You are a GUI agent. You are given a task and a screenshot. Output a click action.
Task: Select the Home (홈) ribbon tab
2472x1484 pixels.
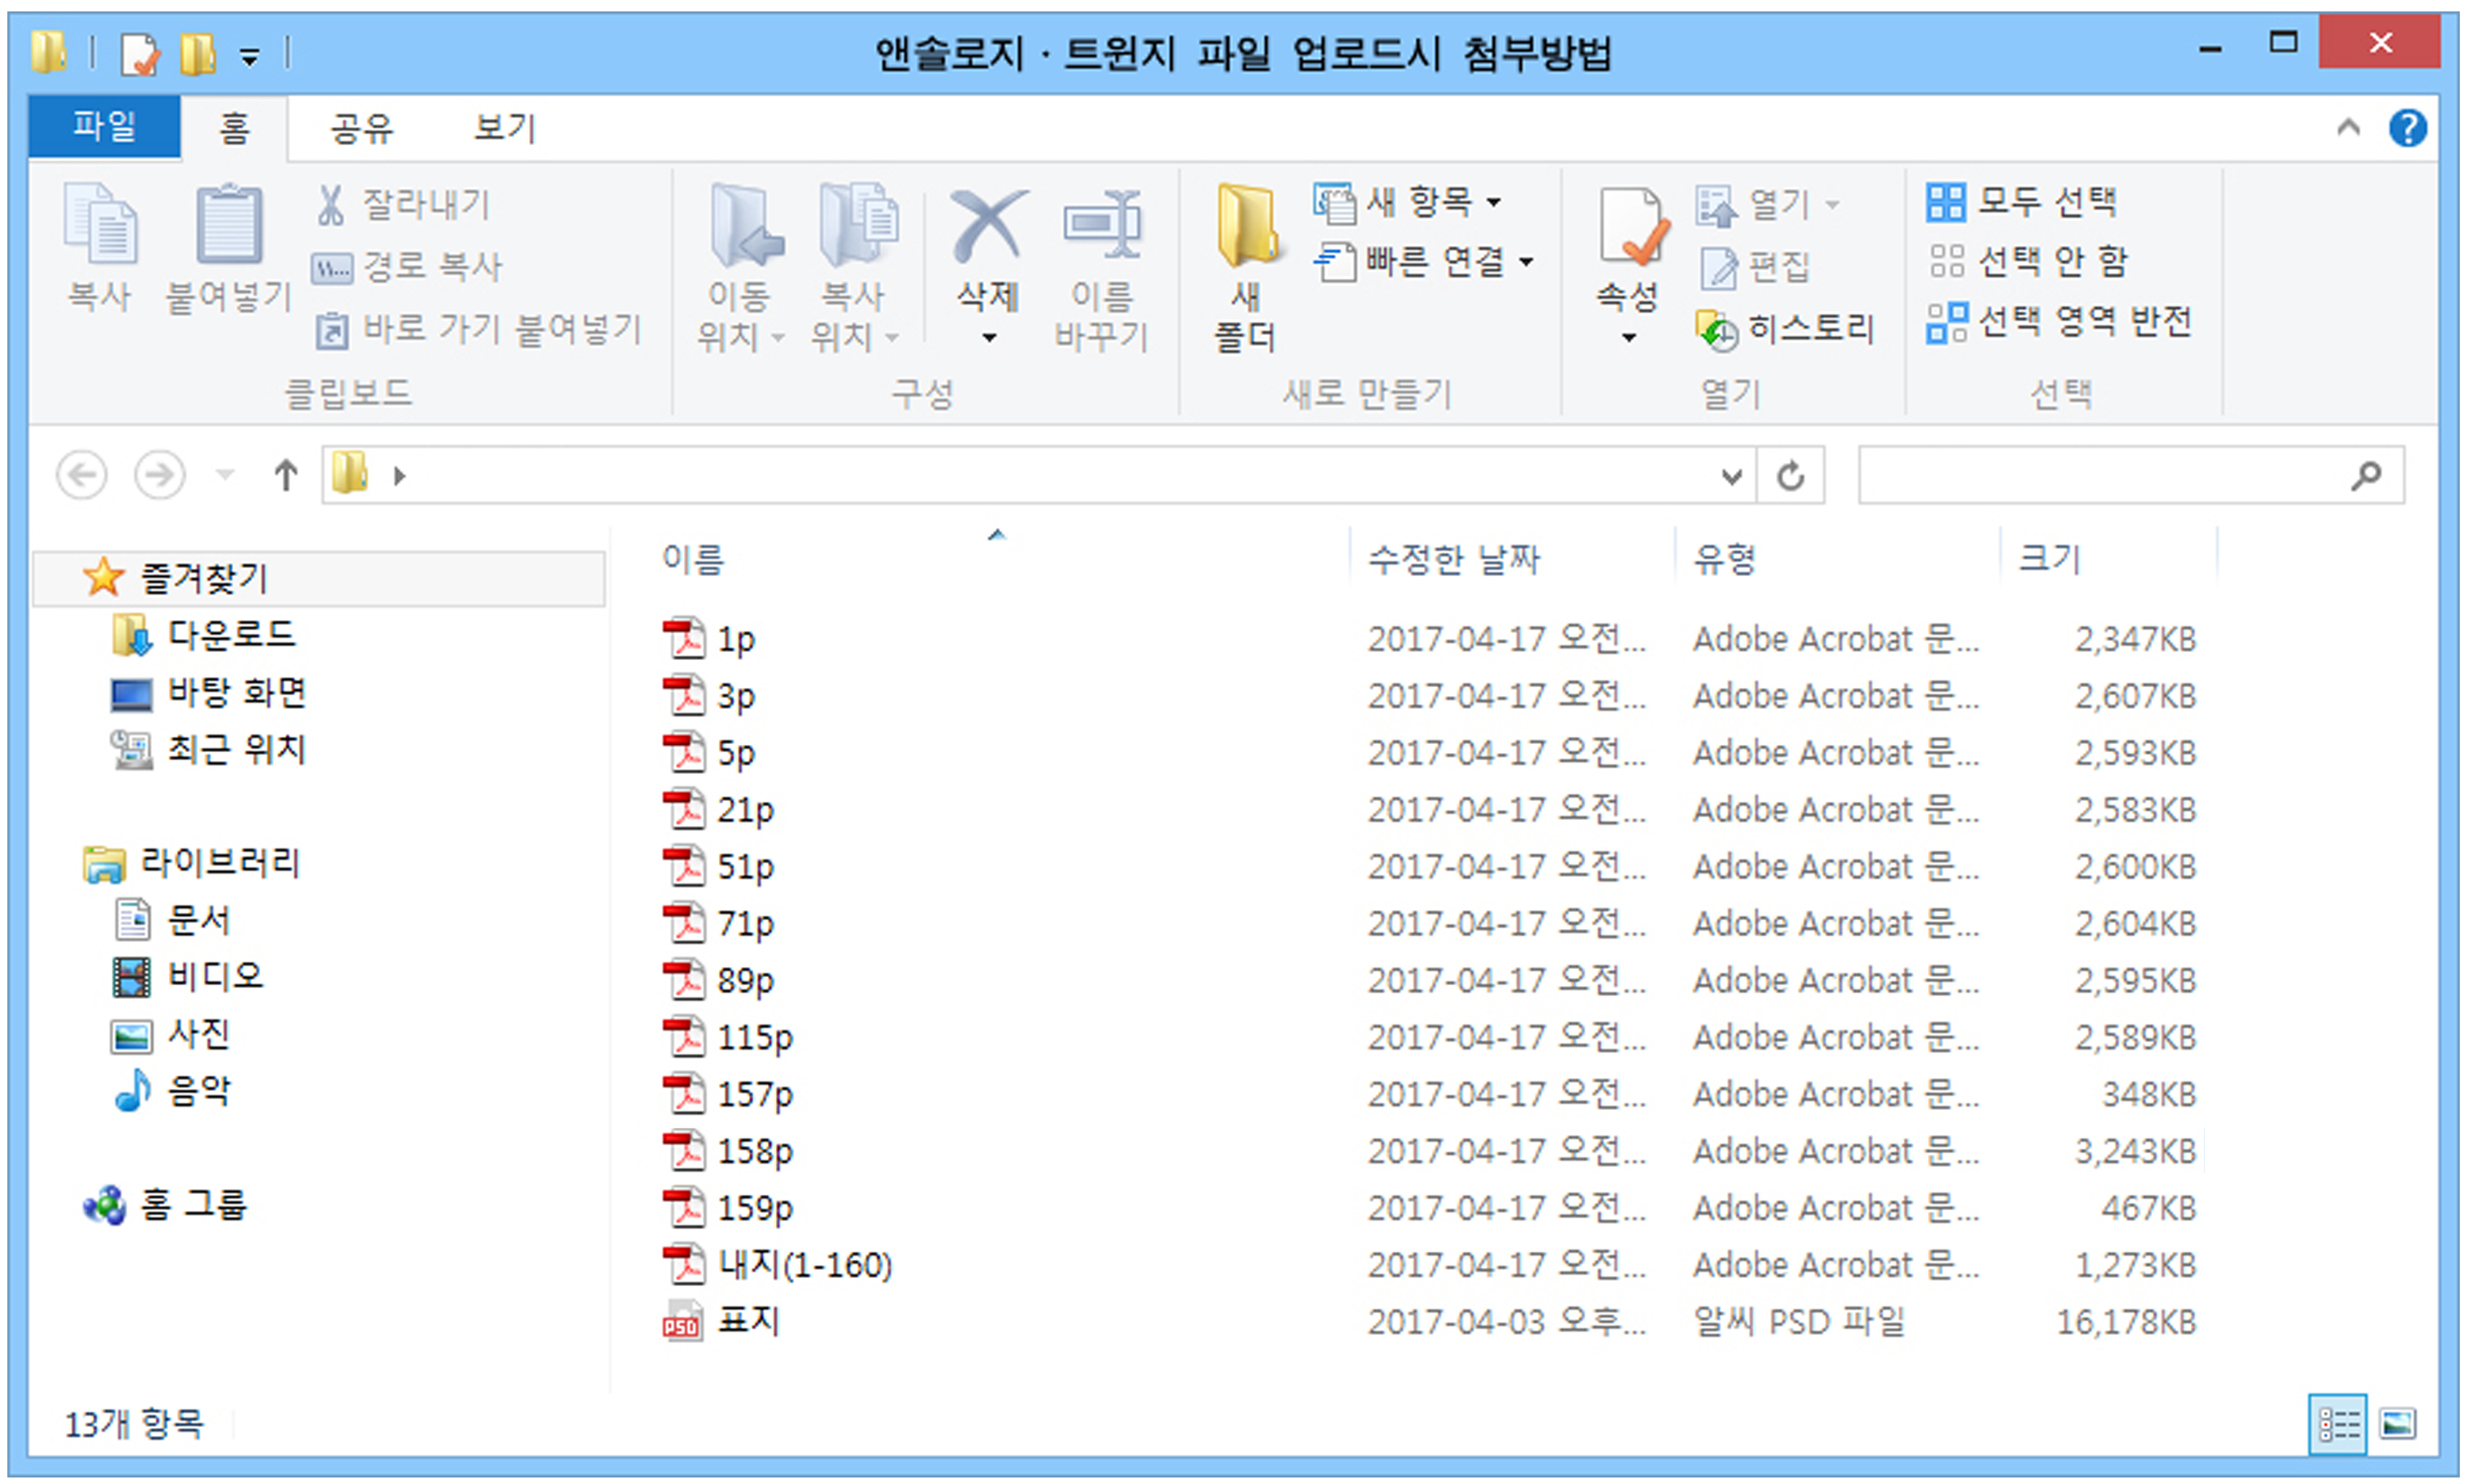coord(234,128)
